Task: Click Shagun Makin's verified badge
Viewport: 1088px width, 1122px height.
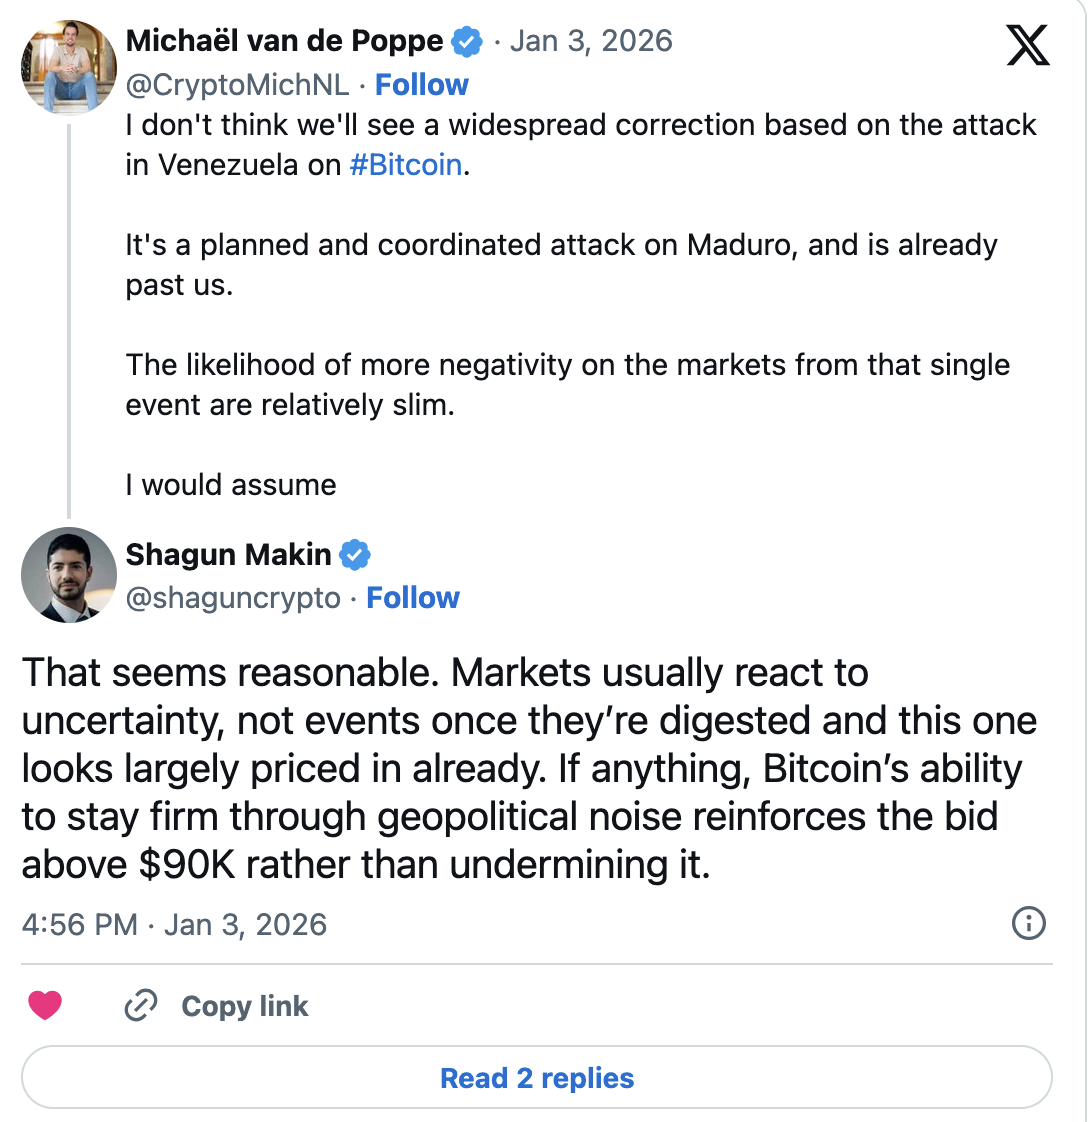Action: click(x=355, y=554)
